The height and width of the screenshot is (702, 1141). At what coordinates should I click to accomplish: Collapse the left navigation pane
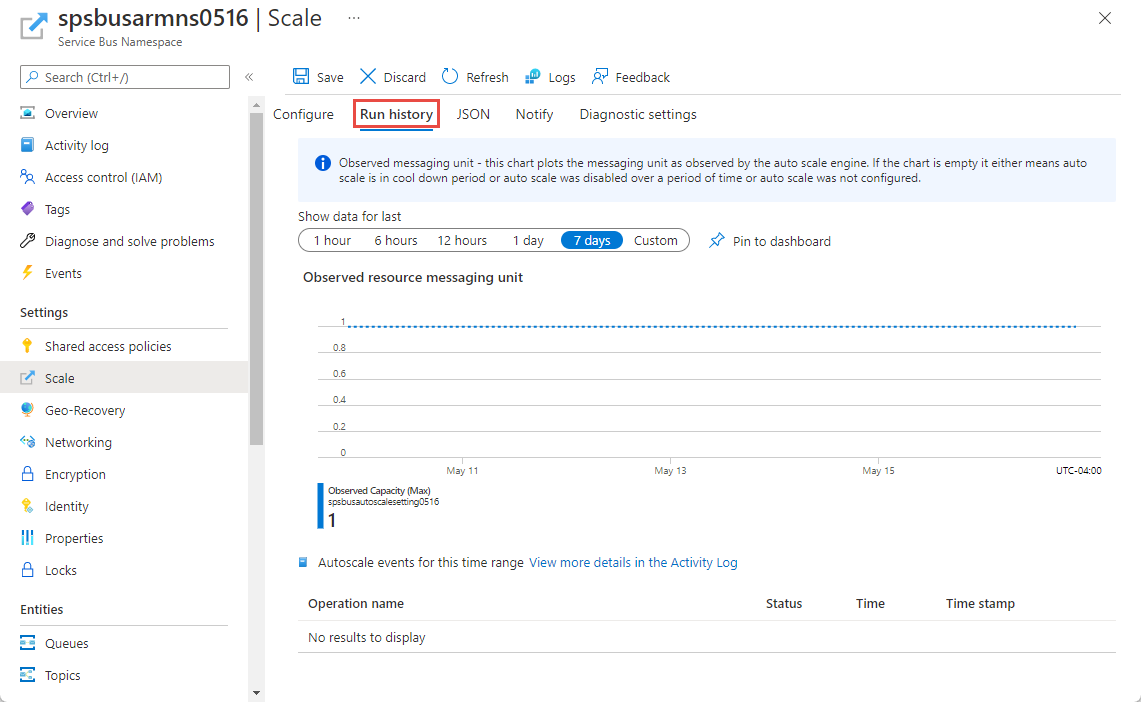coord(249,76)
